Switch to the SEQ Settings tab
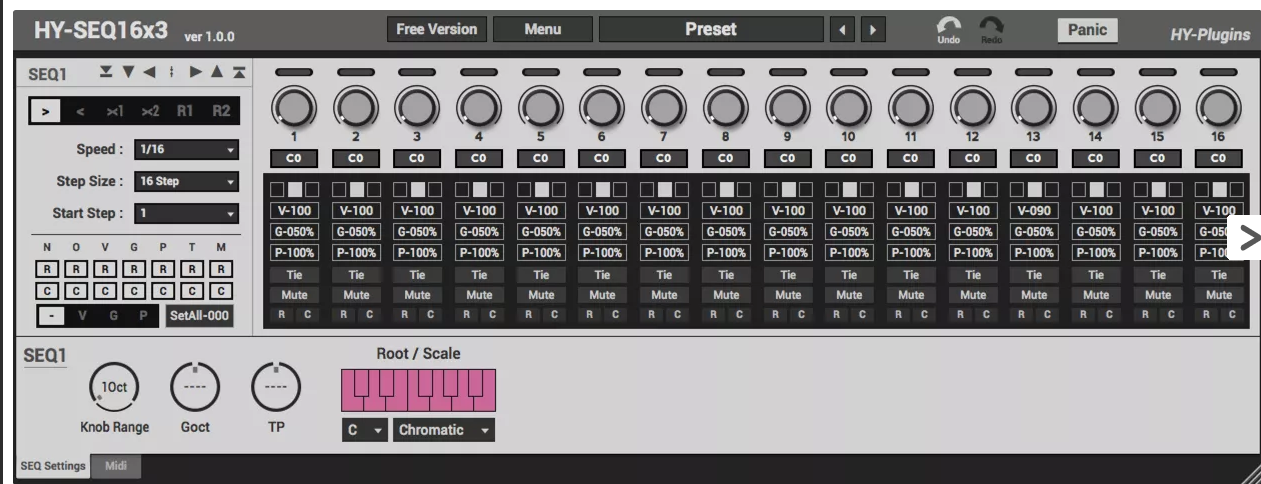Screen dimensions: 1261x484 (52, 466)
